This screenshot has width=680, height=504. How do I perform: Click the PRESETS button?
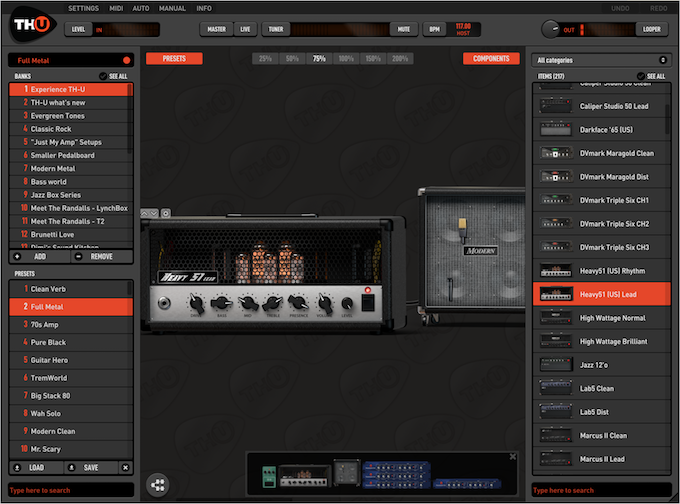pyautogui.click(x=174, y=59)
